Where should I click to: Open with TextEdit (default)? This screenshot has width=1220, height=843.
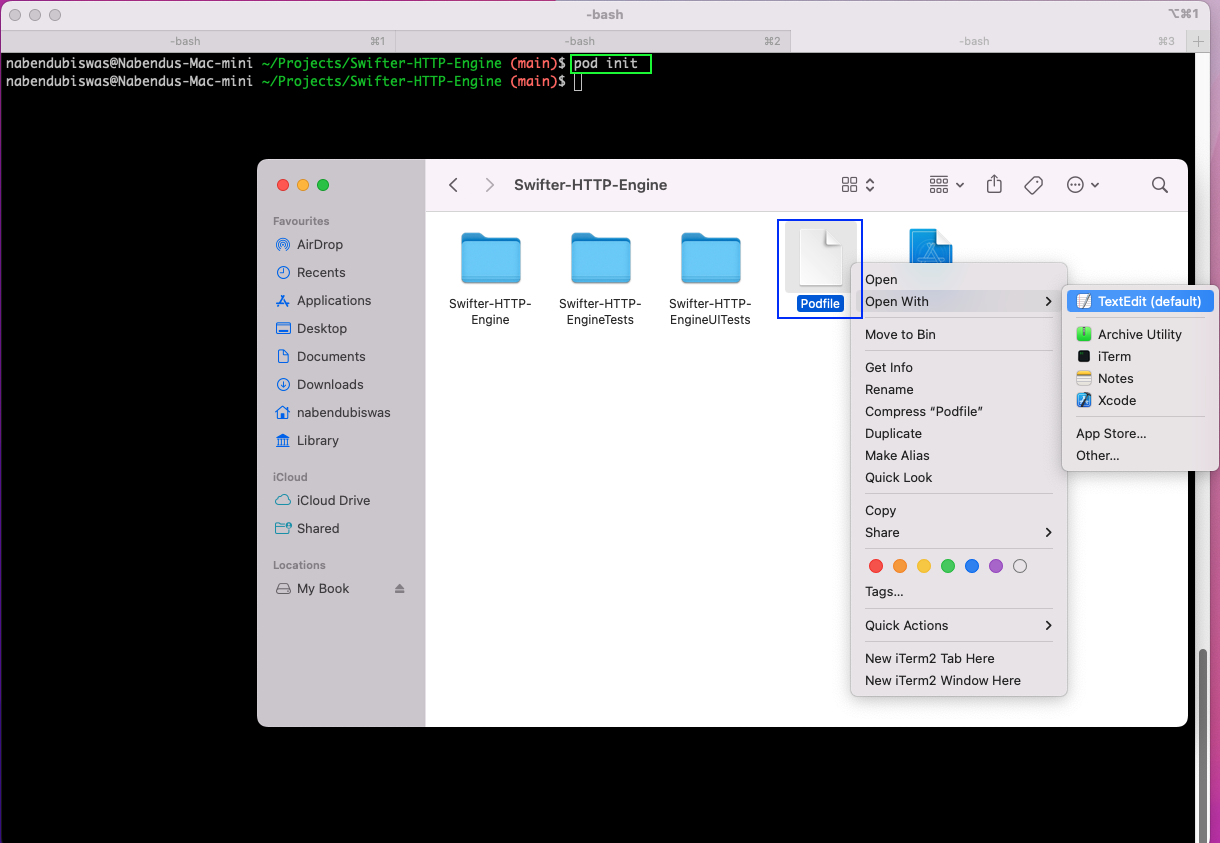tap(1140, 301)
